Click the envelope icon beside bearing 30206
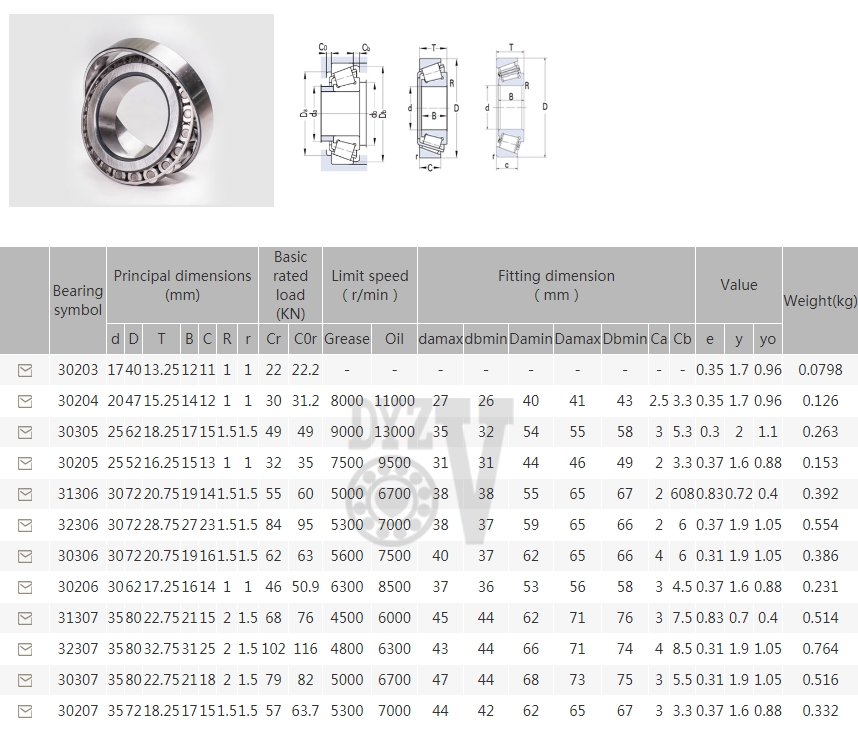The width and height of the screenshot is (858, 737). pyautogui.click(x=25, y=587)
